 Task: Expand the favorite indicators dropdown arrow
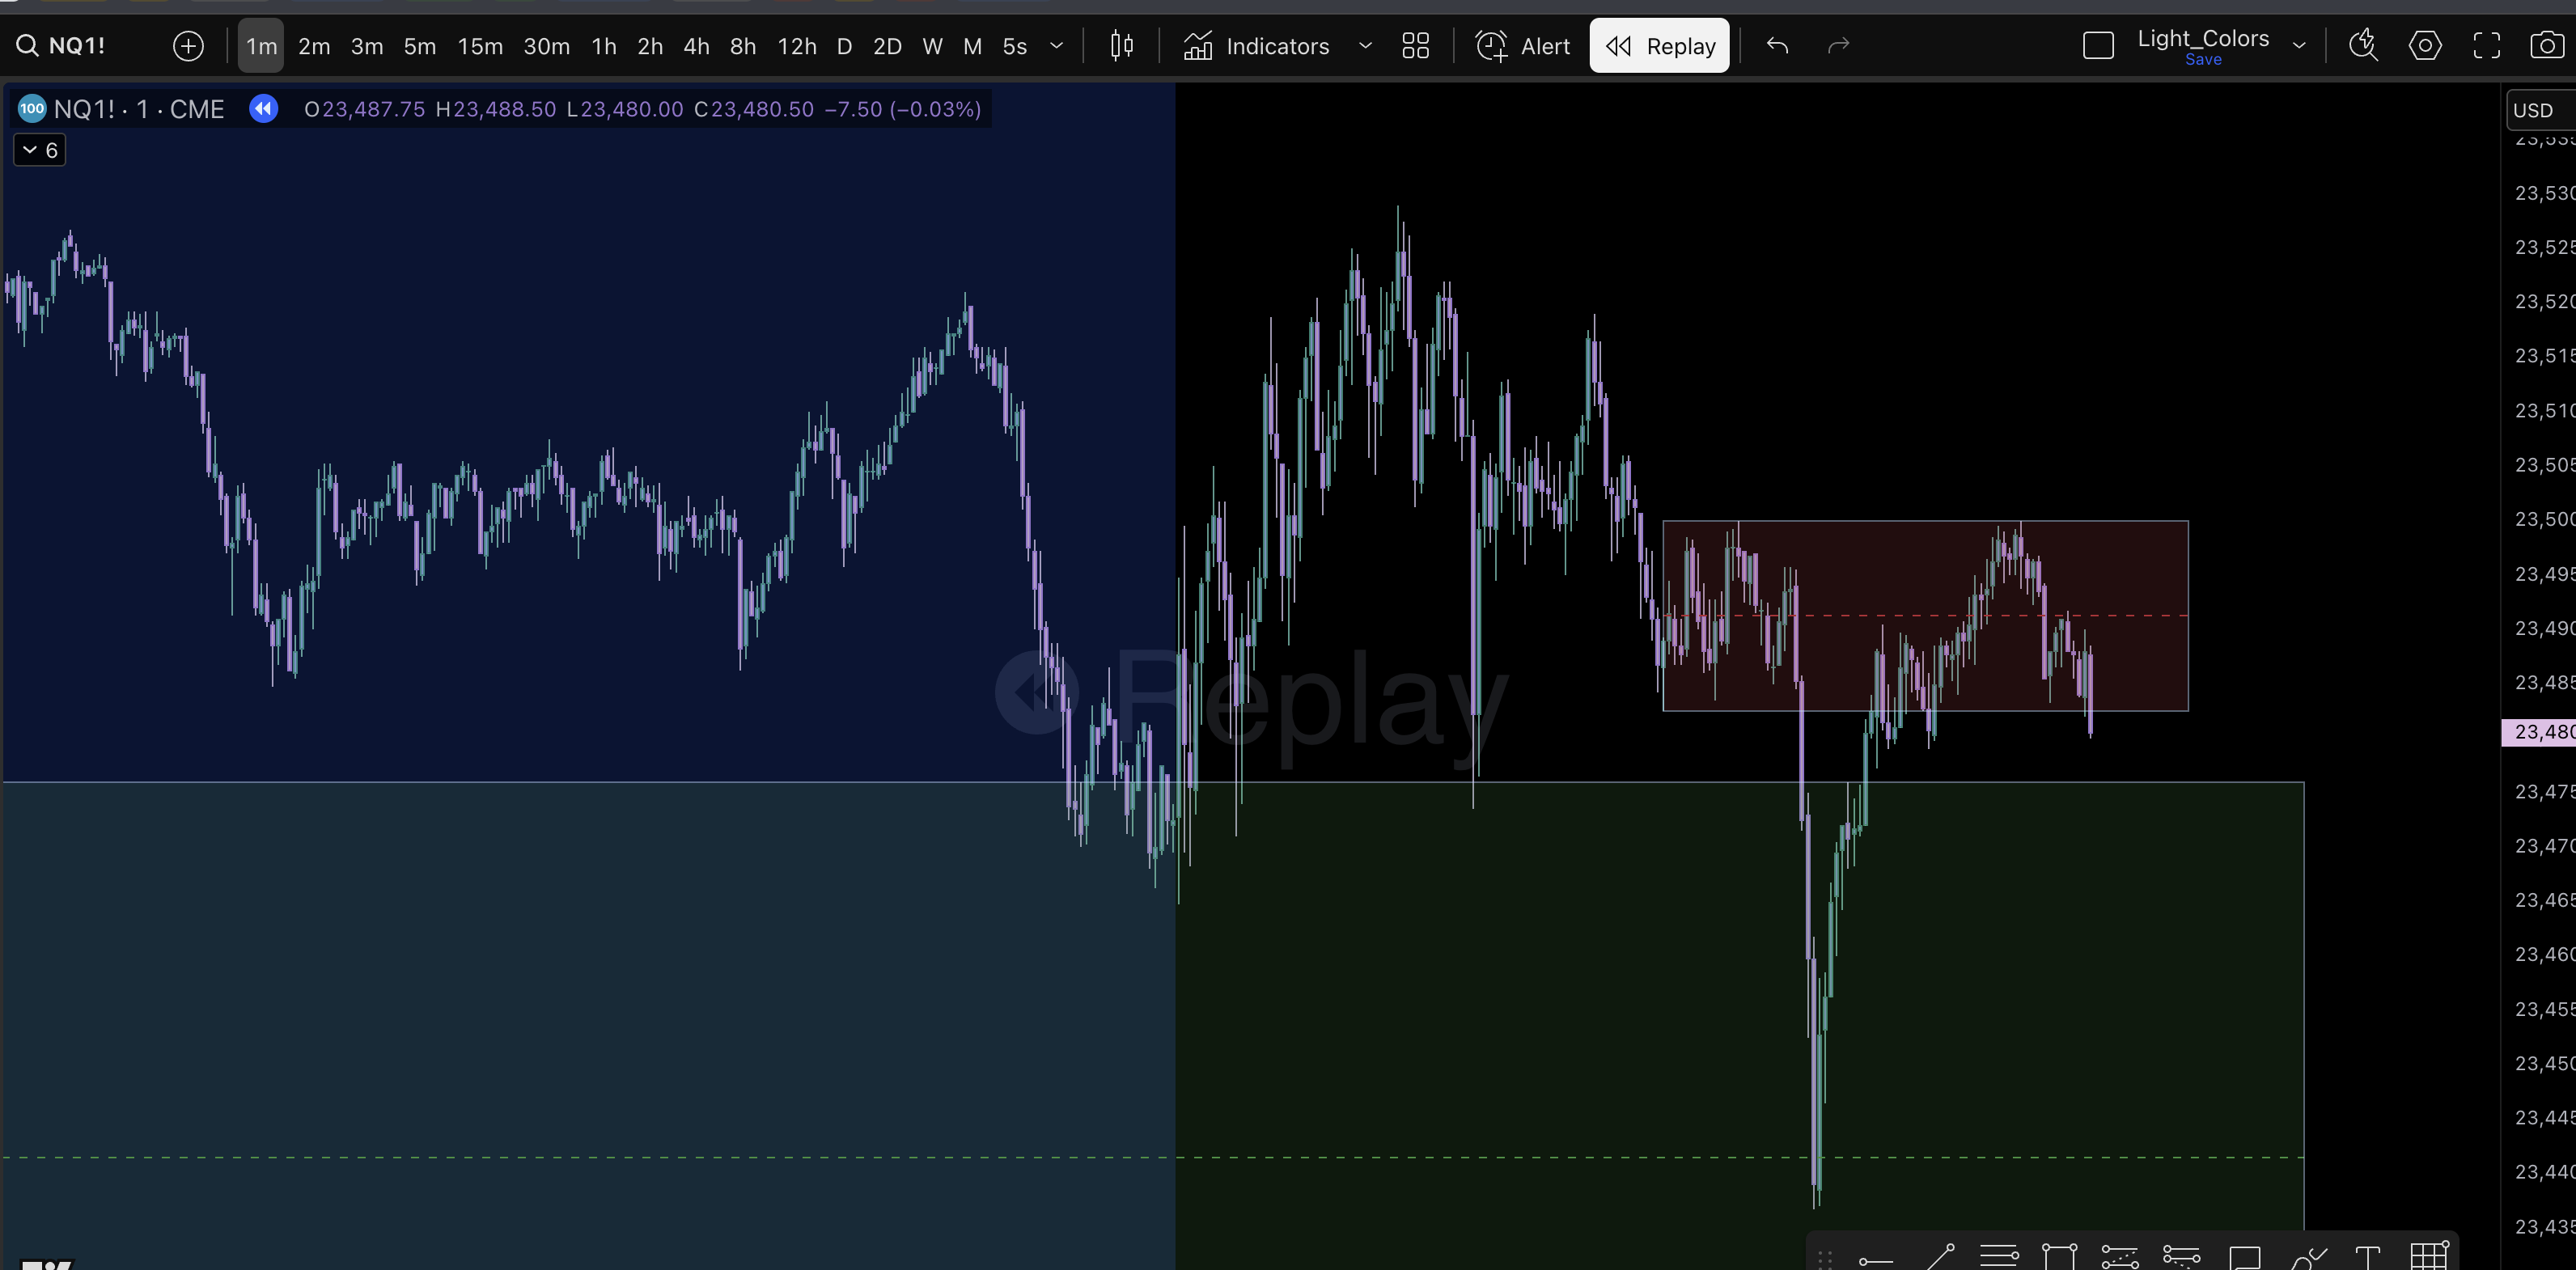click(1365, 46)
